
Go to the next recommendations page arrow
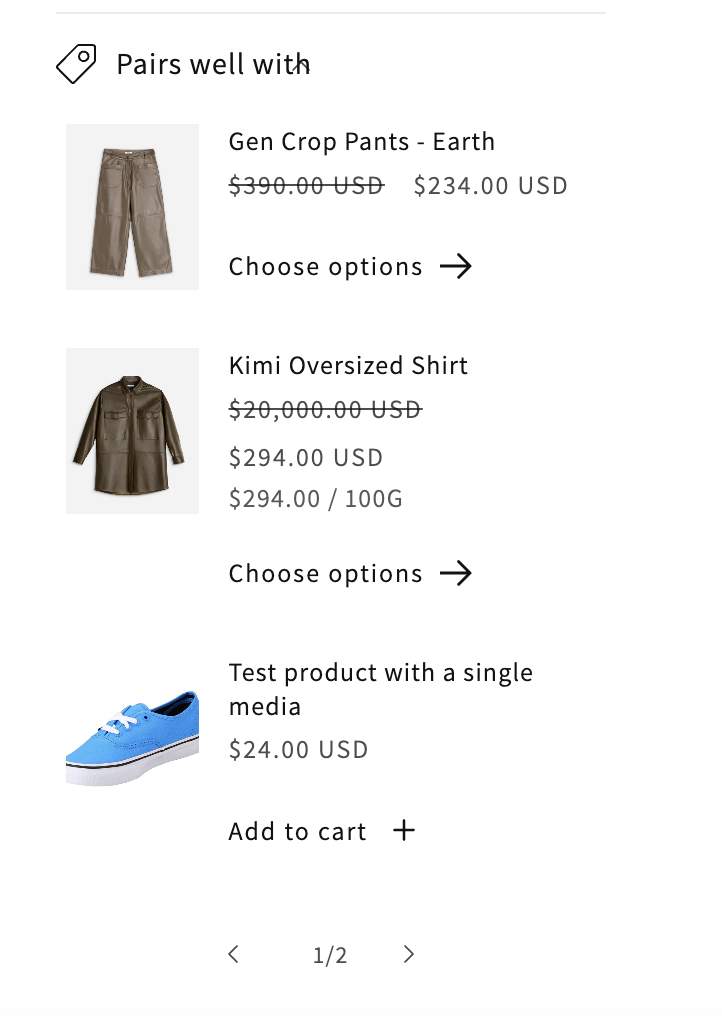point(408,955)
